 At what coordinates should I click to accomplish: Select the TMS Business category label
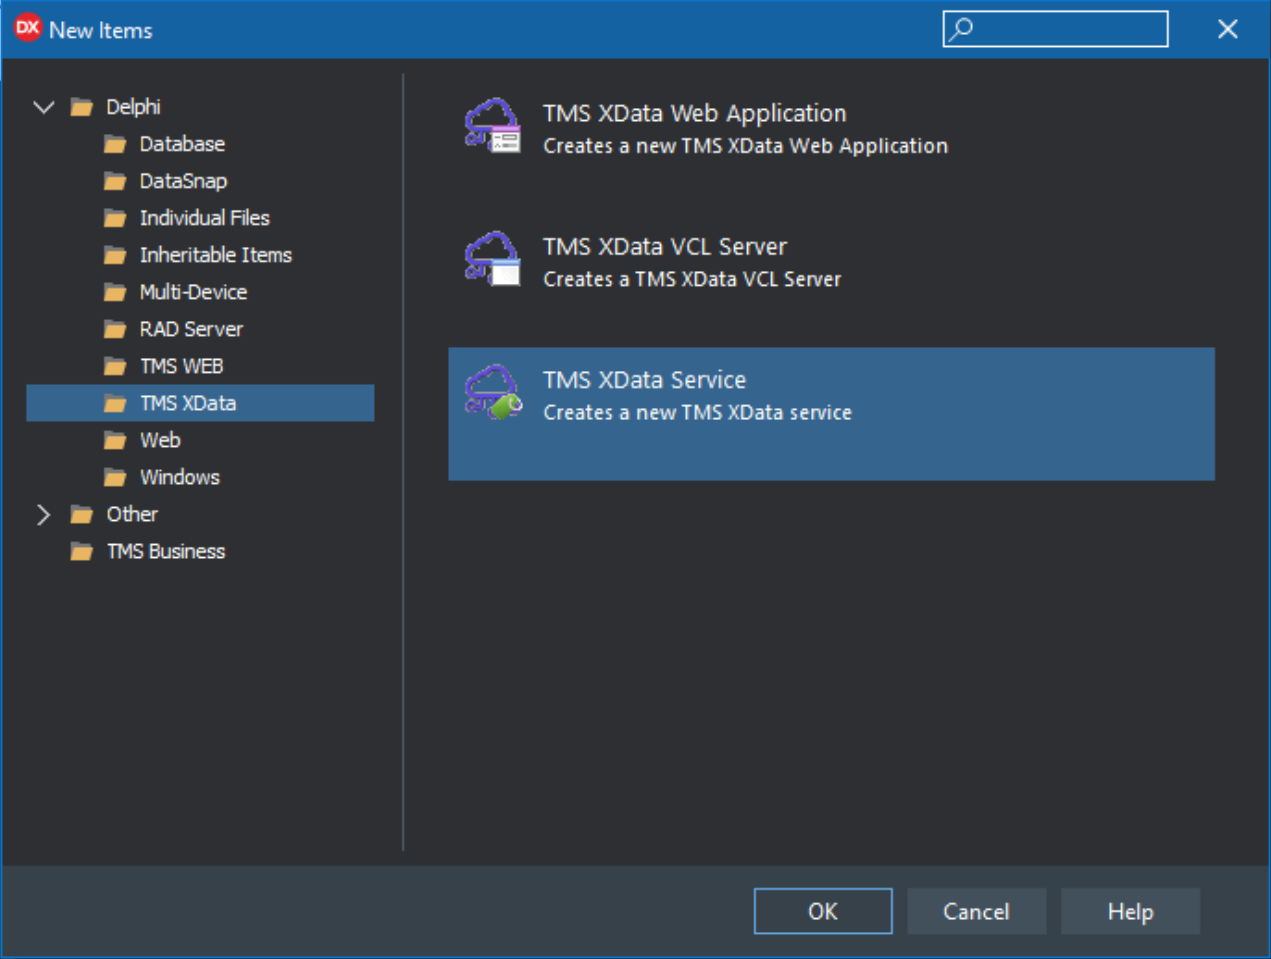[166, 551]
